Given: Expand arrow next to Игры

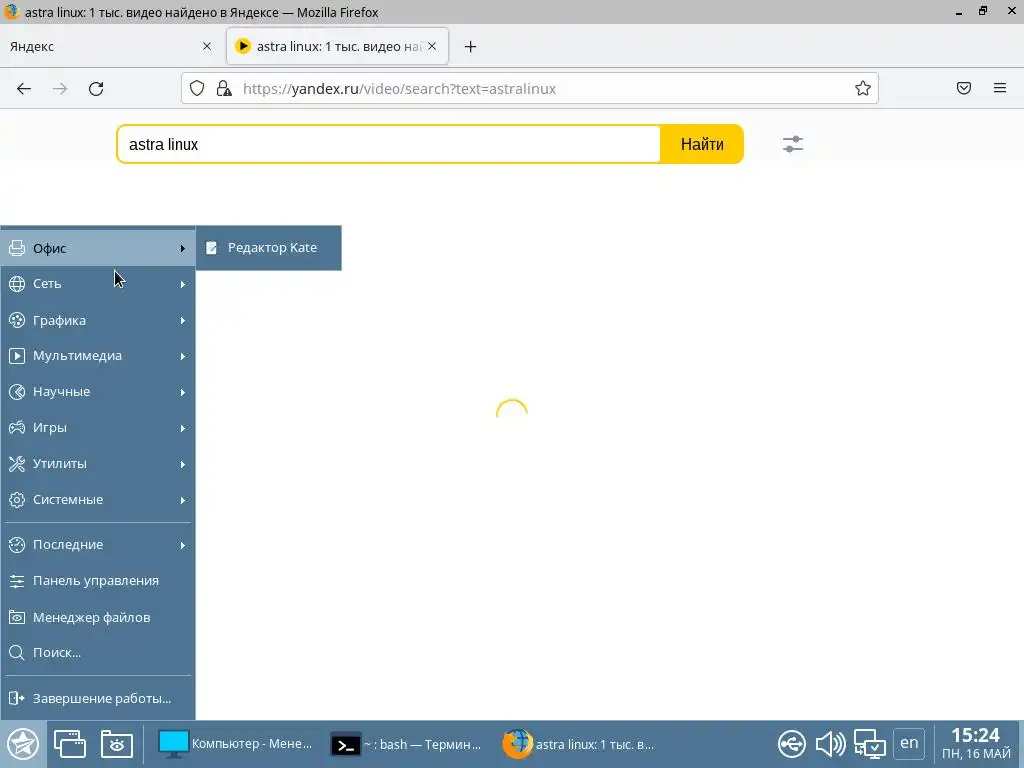Looking at the screenshot, I should (183, 428).
